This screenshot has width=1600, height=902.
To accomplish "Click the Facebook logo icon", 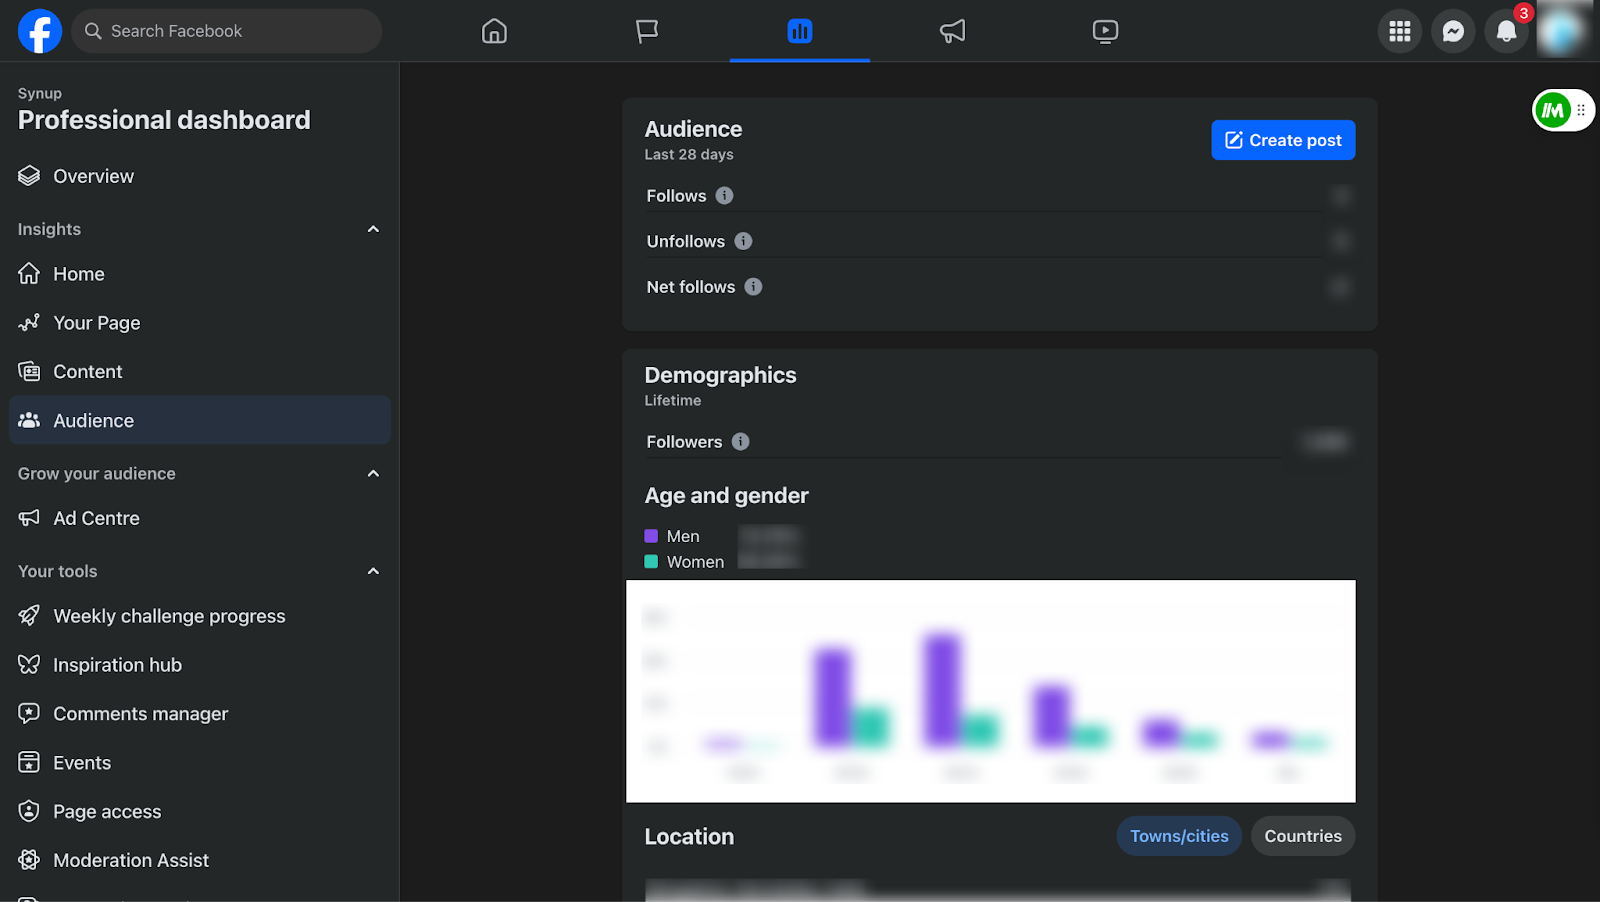I will tap(40, 31).
